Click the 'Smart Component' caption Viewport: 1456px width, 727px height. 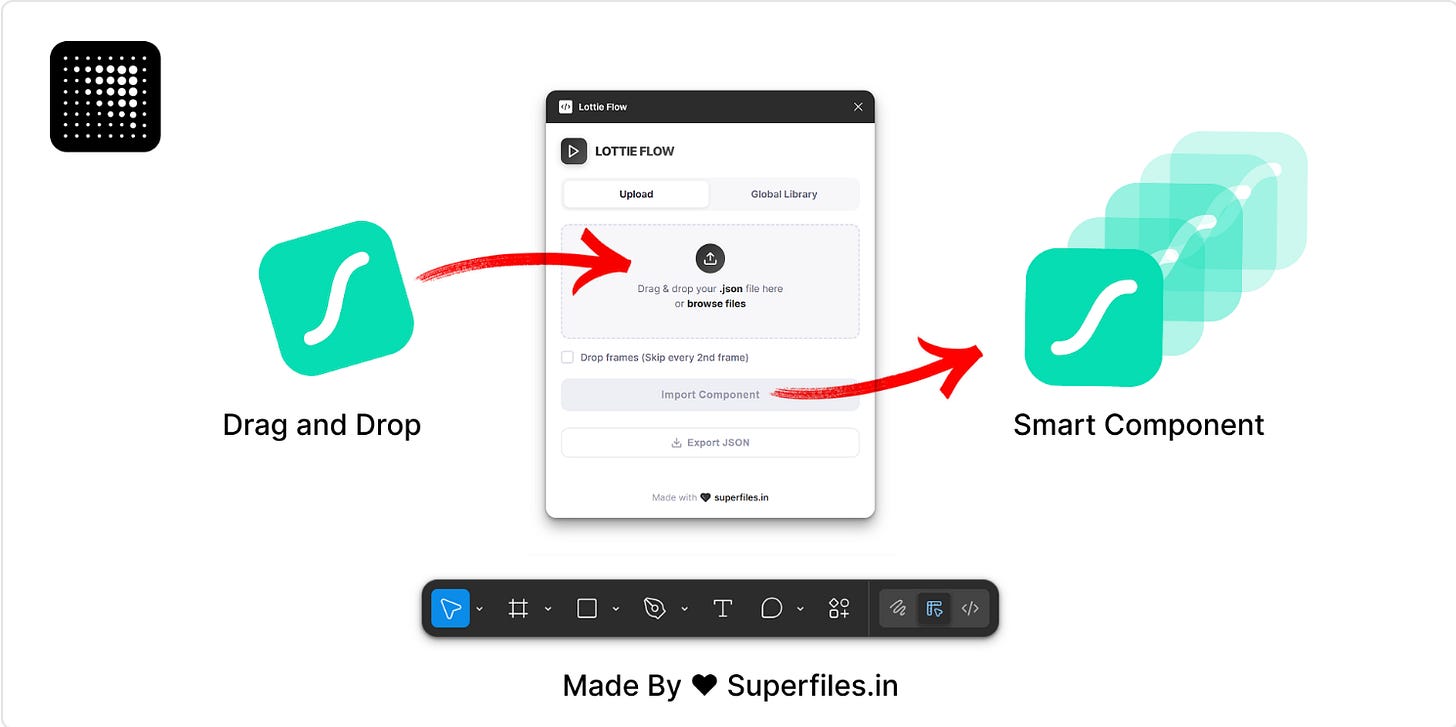tap(1139, 425)
